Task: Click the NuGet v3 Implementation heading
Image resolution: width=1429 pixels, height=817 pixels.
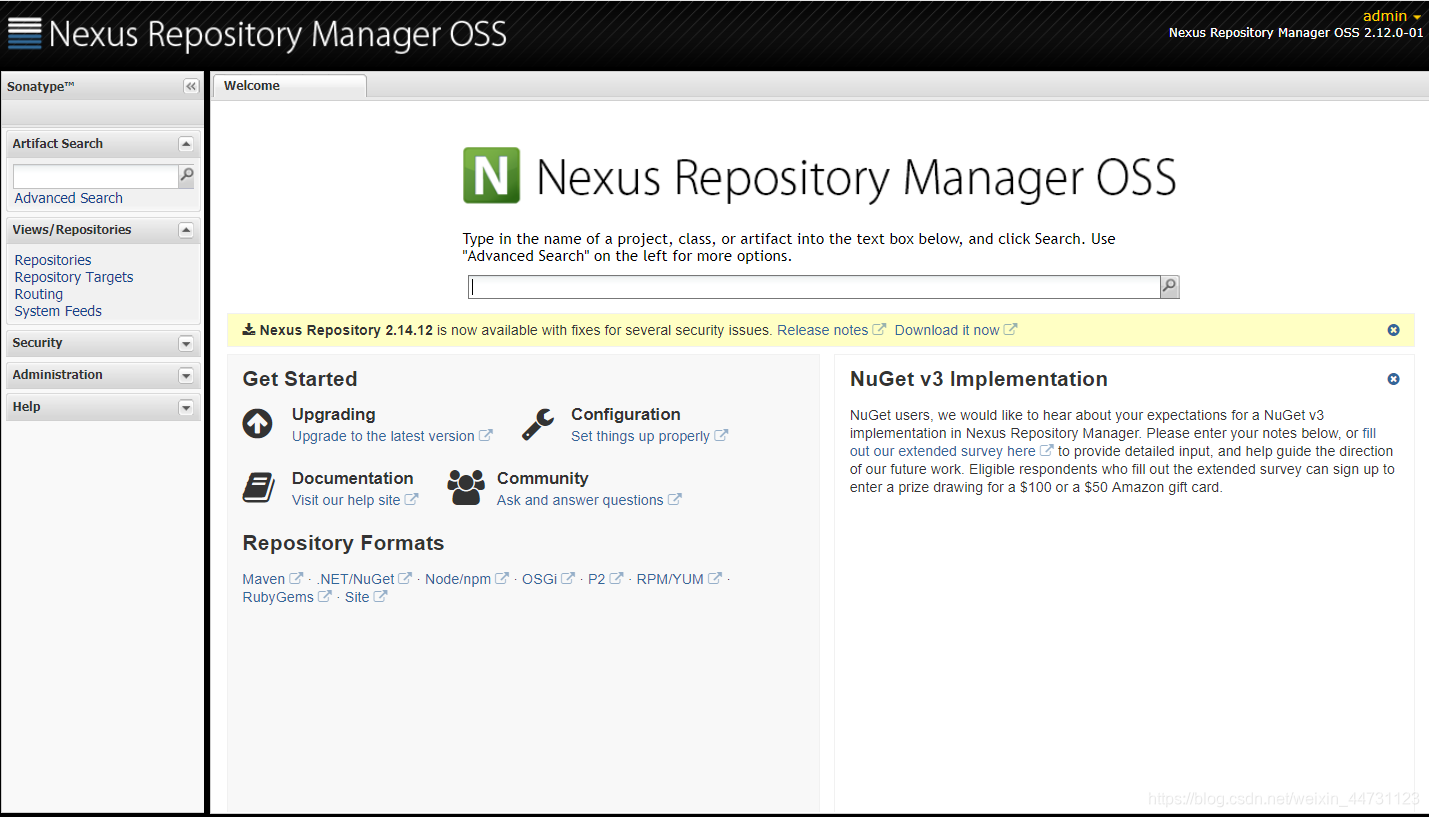Action: [x=979, y=379]
